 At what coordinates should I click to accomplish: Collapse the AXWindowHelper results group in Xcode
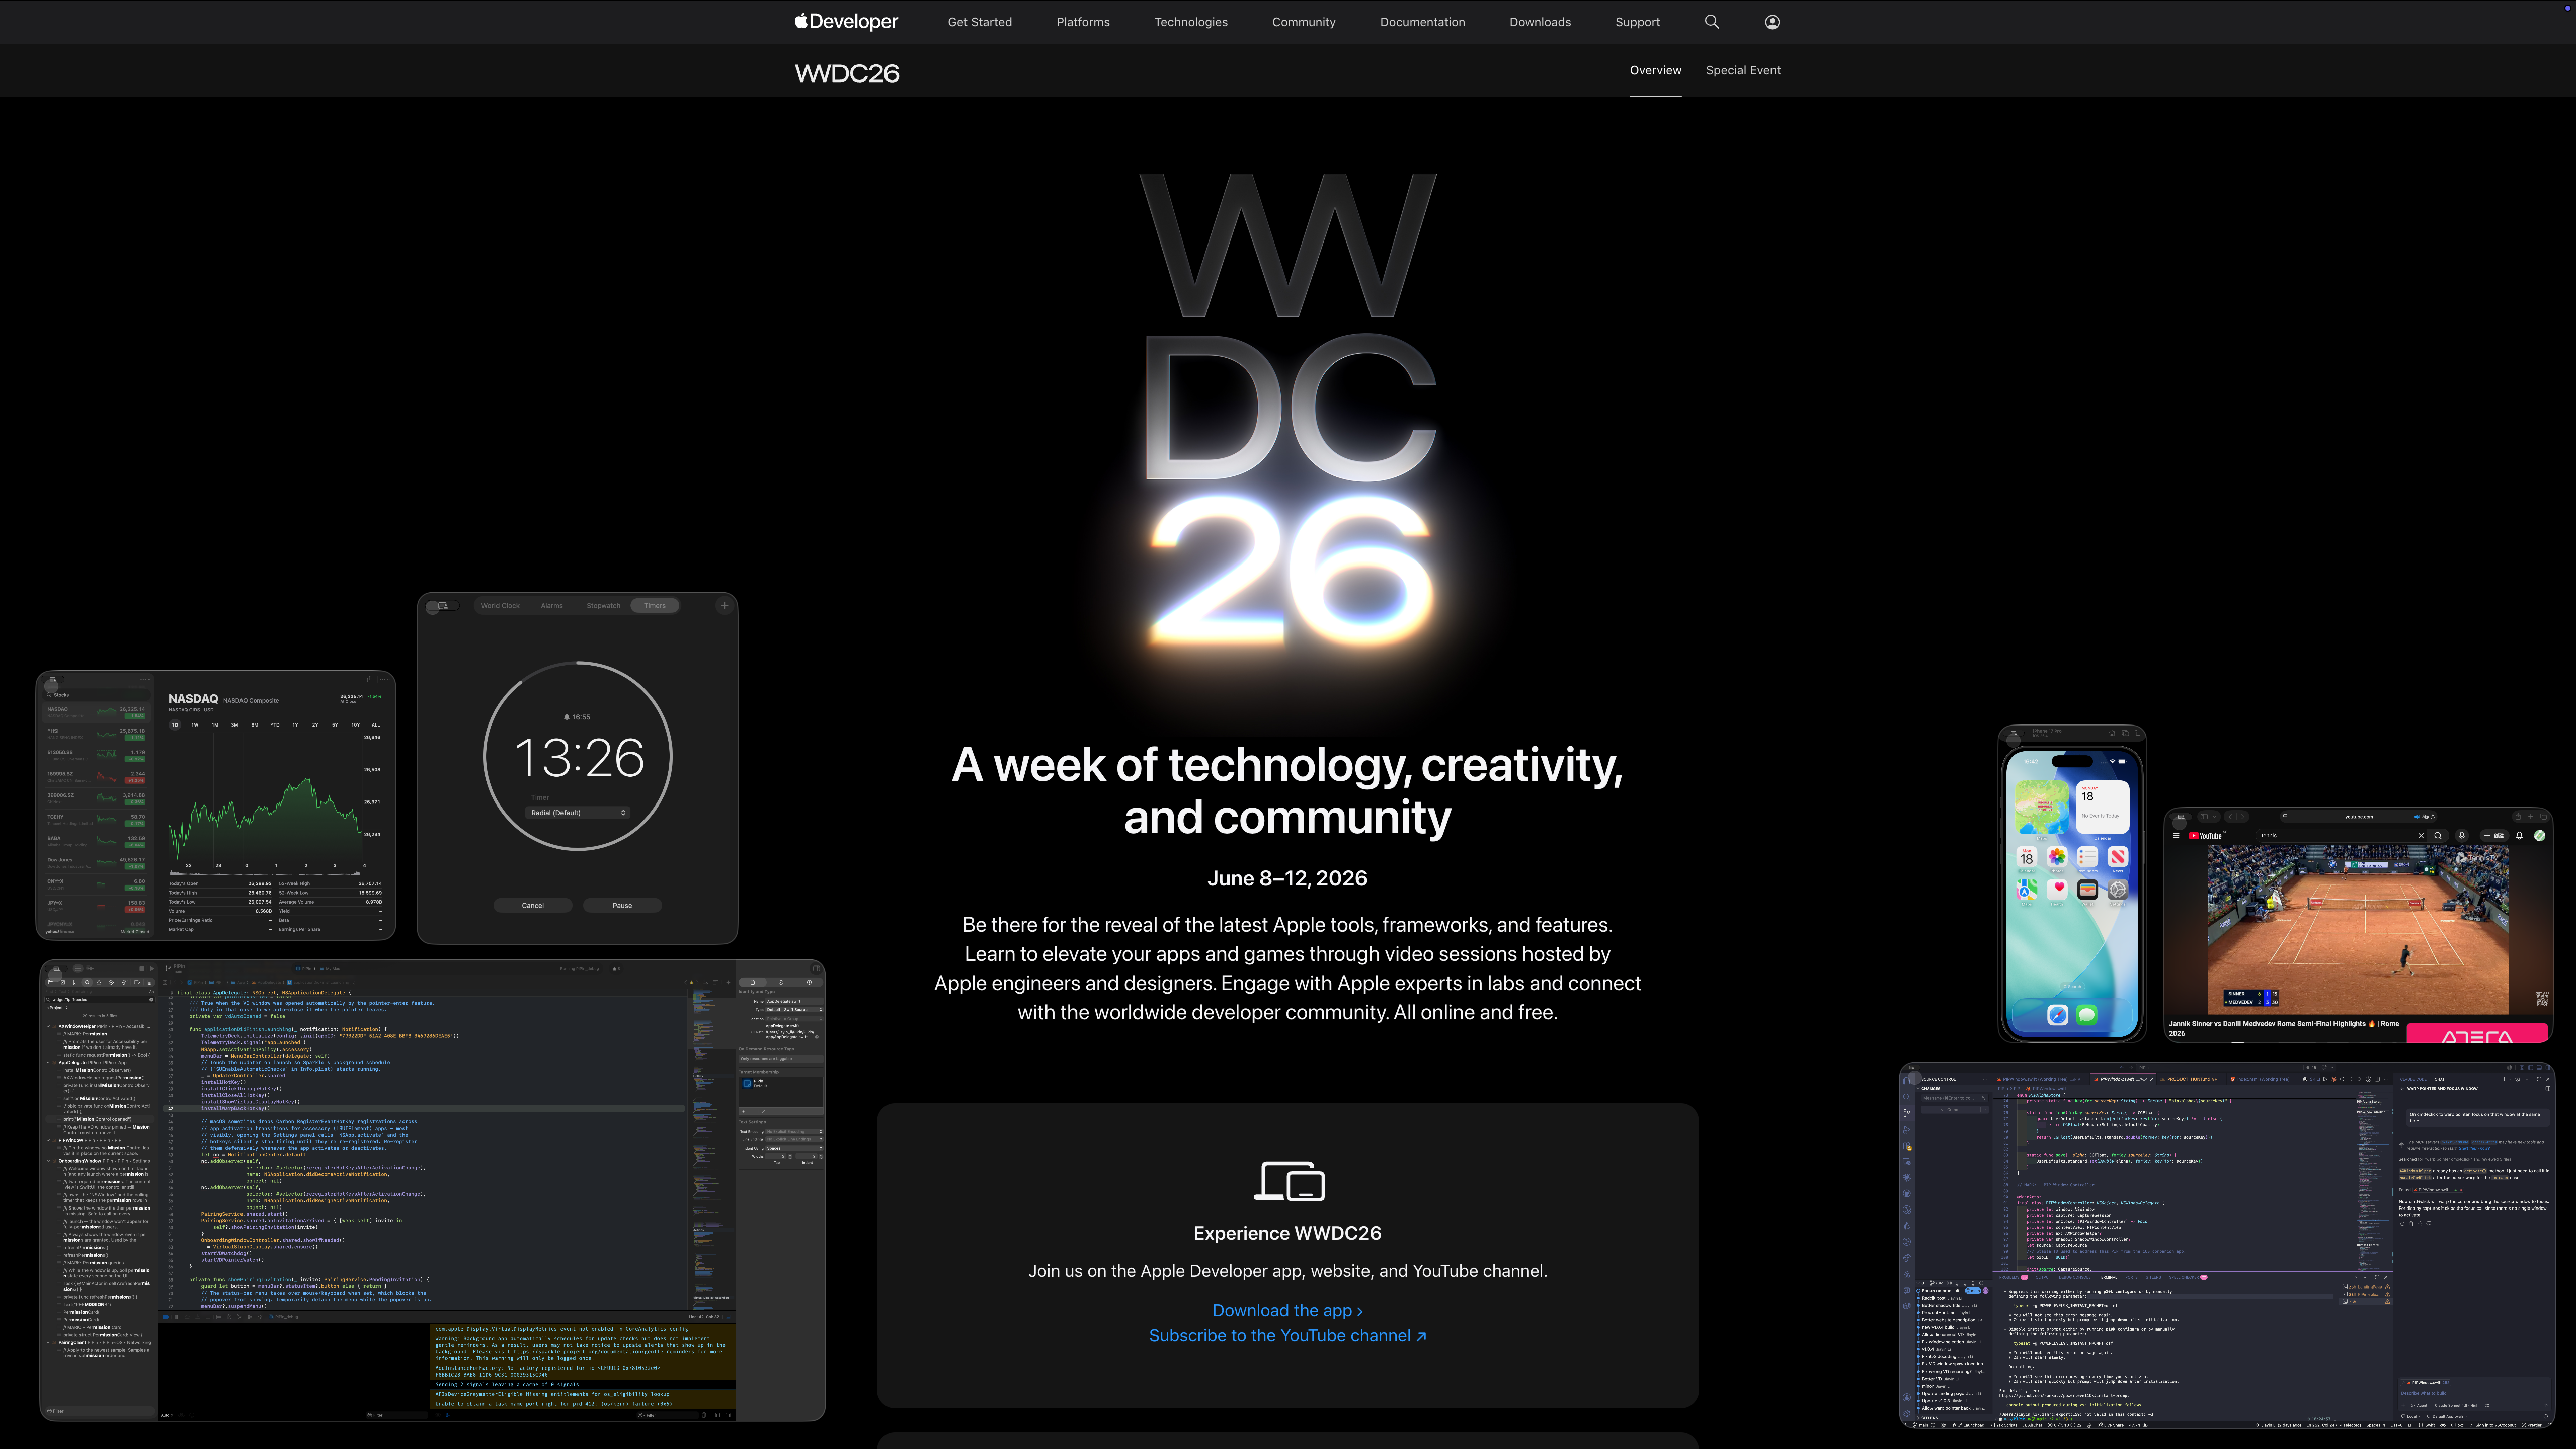pyautogui.click(x=48, y=1026)
